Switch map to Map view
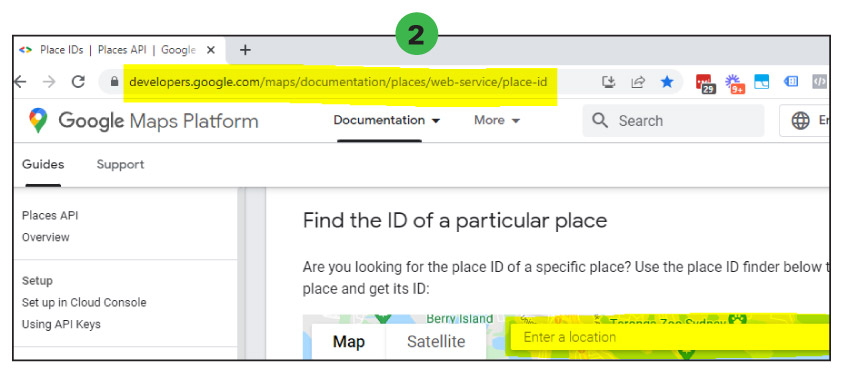Image resolution: width=842 pixels, height=374 pixels. tap(349, 342)
